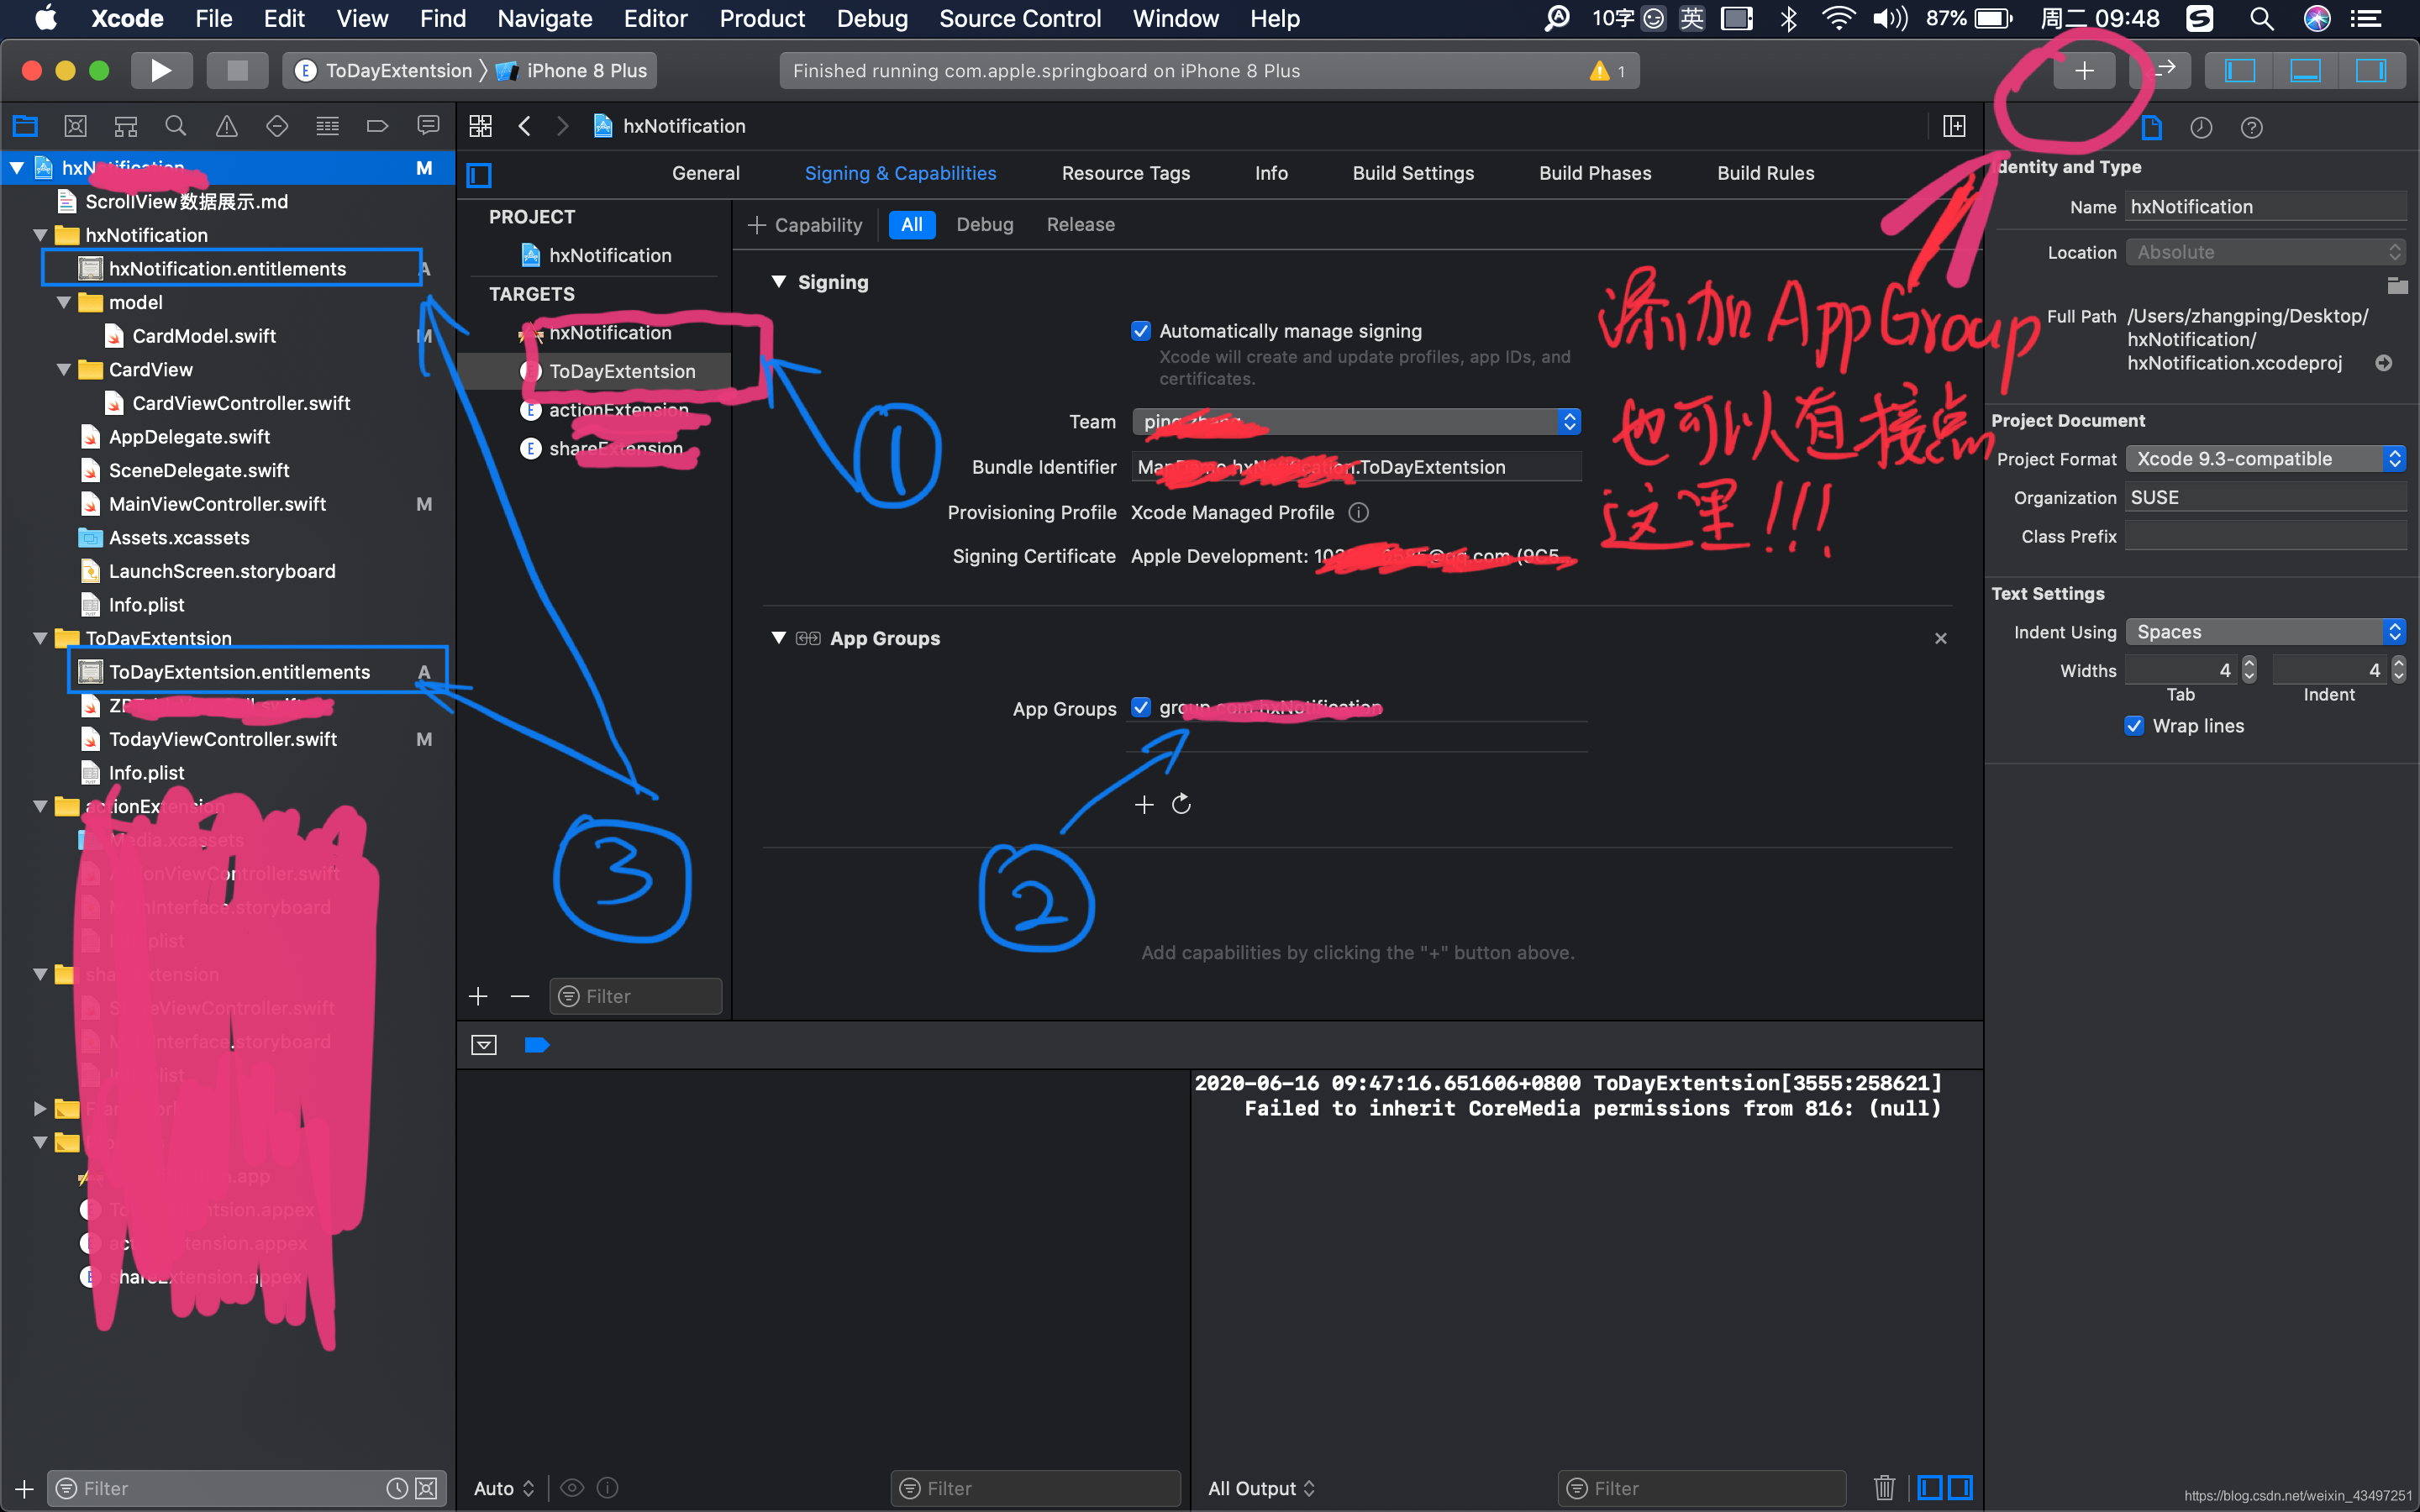Open the Breakpoint navigator
The image size is (2420, 1512).
377,126
